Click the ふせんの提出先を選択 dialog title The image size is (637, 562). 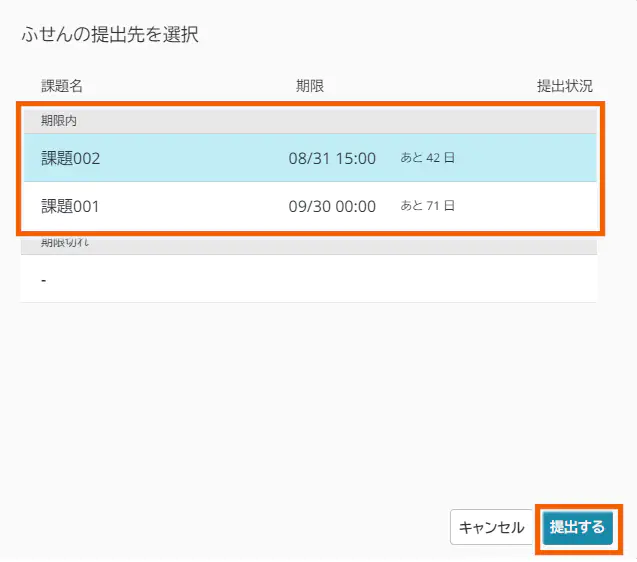110,35
